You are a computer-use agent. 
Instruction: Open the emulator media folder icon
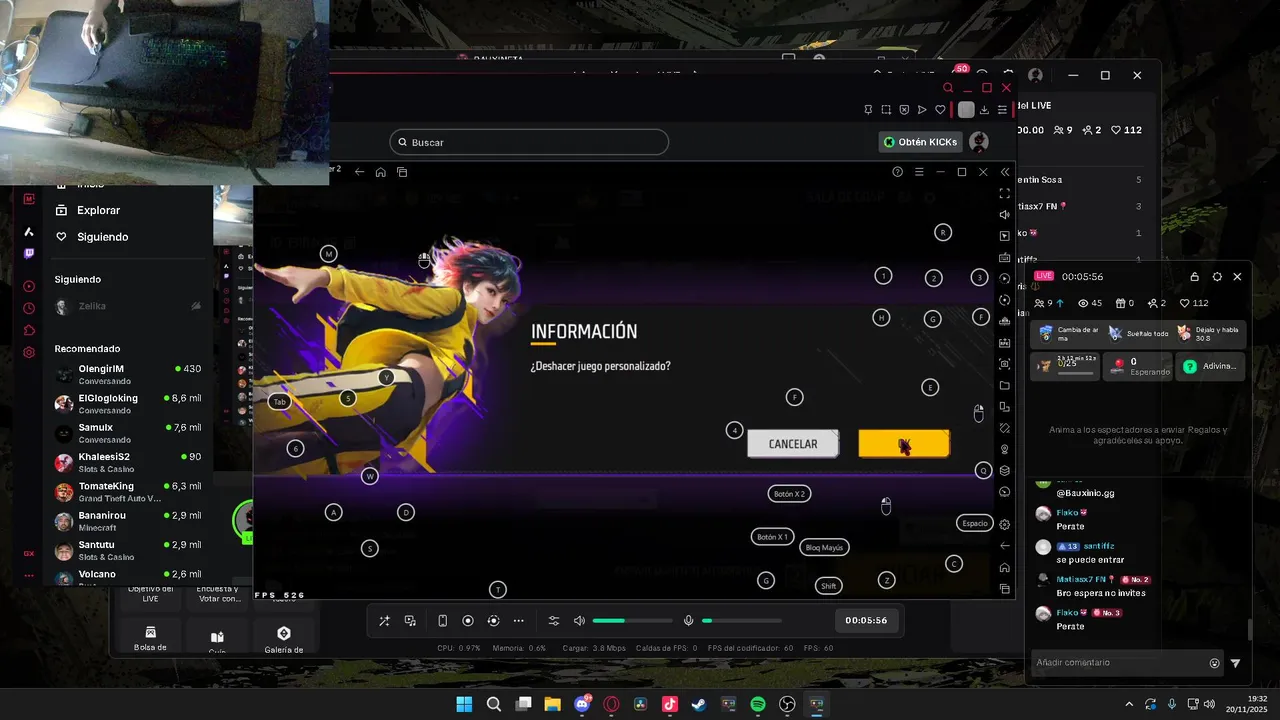[1005, 386]
